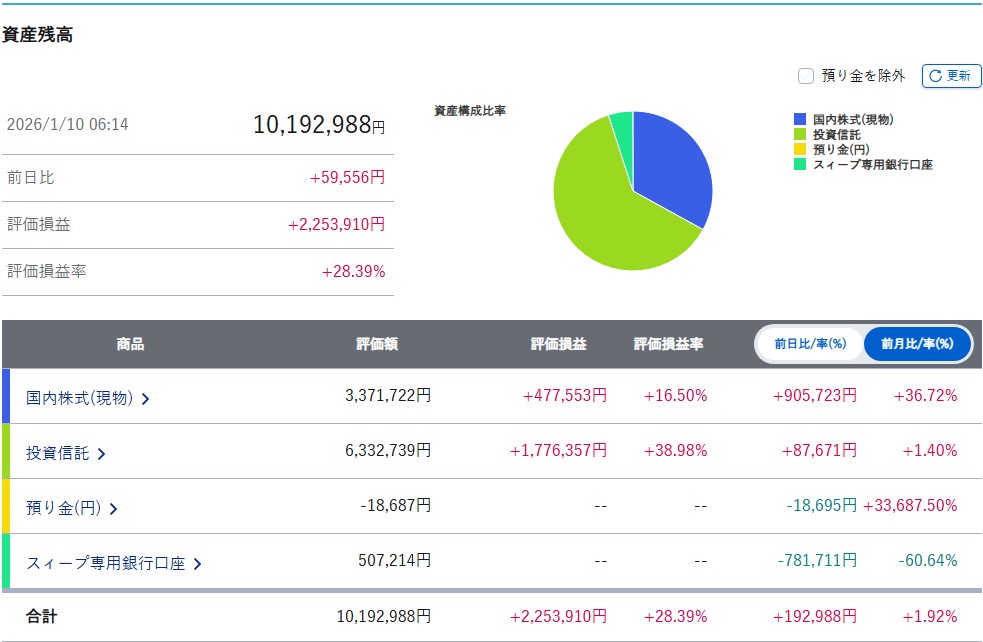983x642 pixels.
Task: Click the 評価額 column header
Action: pyautogui.click(x=377, y=344)
